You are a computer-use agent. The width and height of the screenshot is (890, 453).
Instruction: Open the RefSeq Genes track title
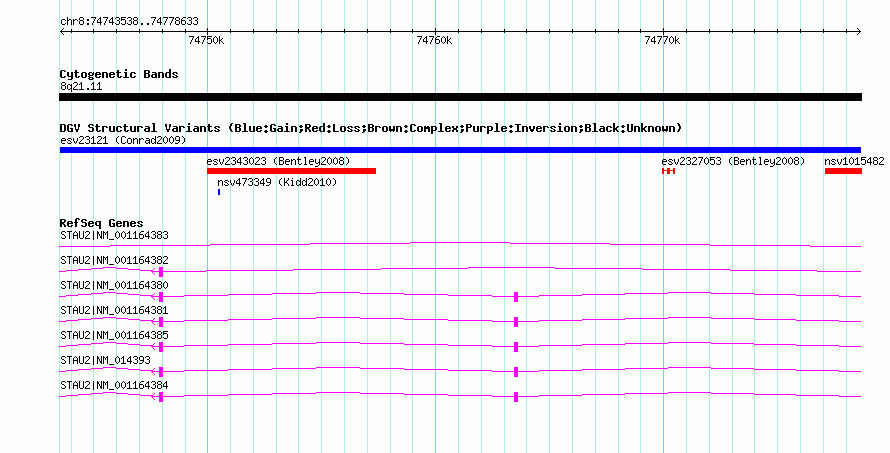pos(102,223)
